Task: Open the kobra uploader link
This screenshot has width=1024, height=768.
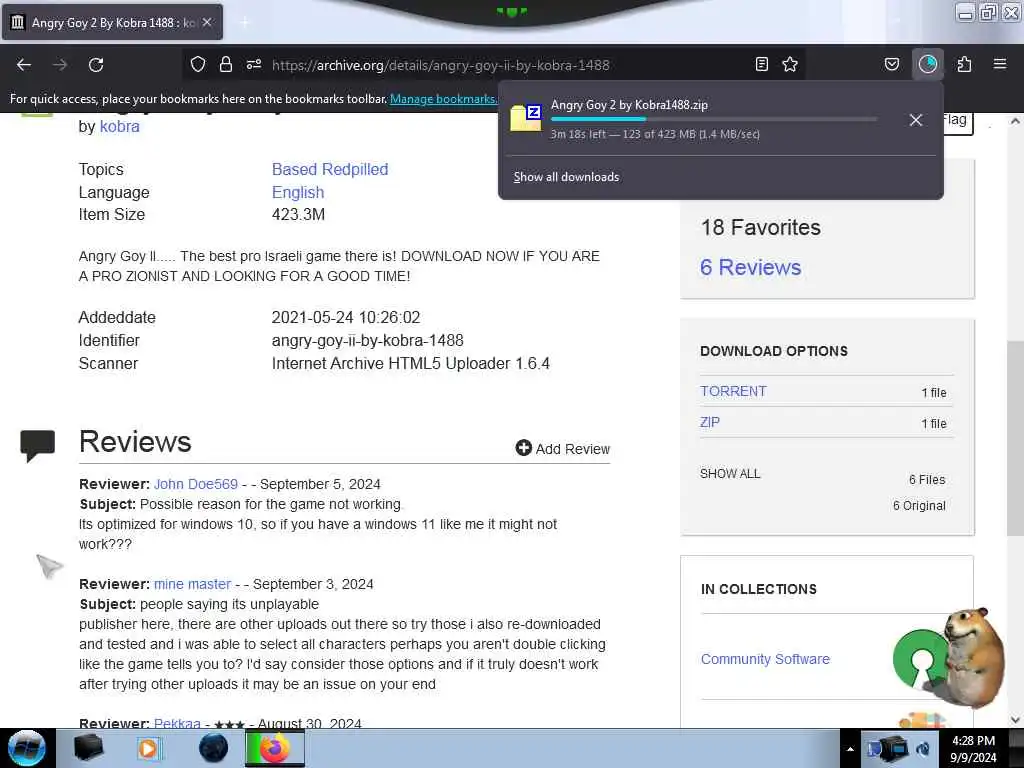Action: (120, 127)
